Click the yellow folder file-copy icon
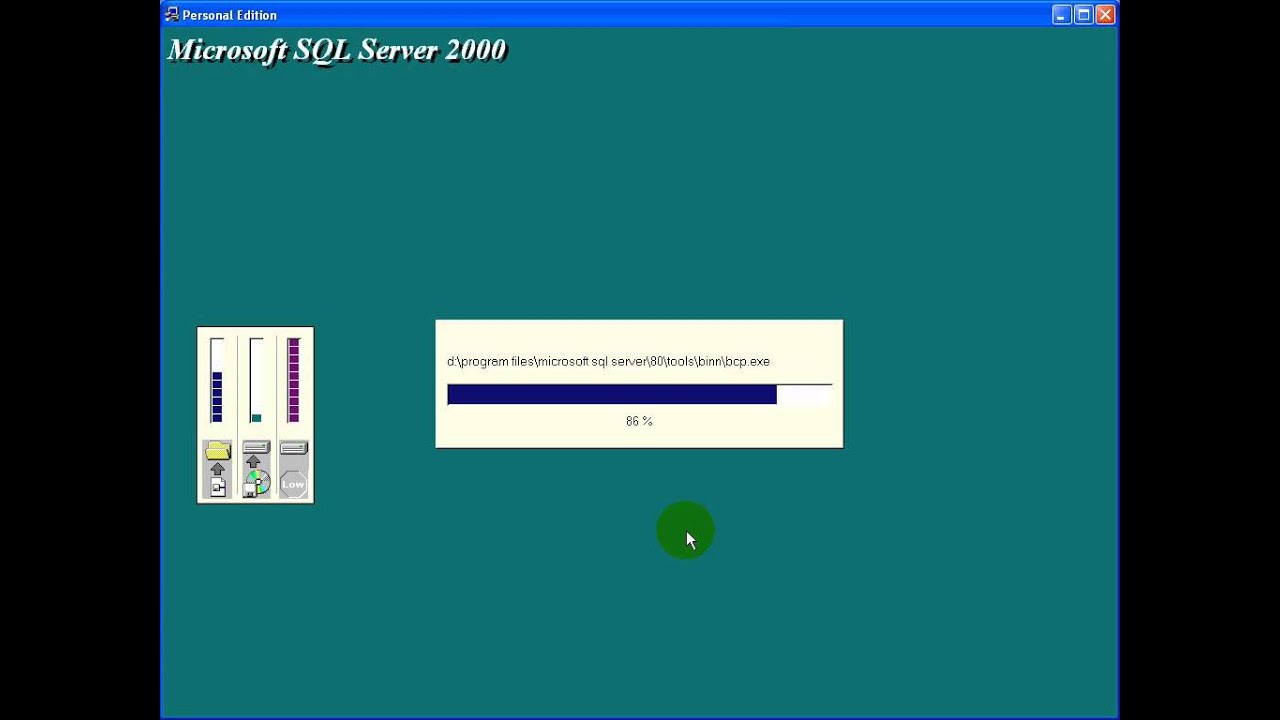Image resolution: width=1280 pixels, height=720 pixels. [218, 452]
